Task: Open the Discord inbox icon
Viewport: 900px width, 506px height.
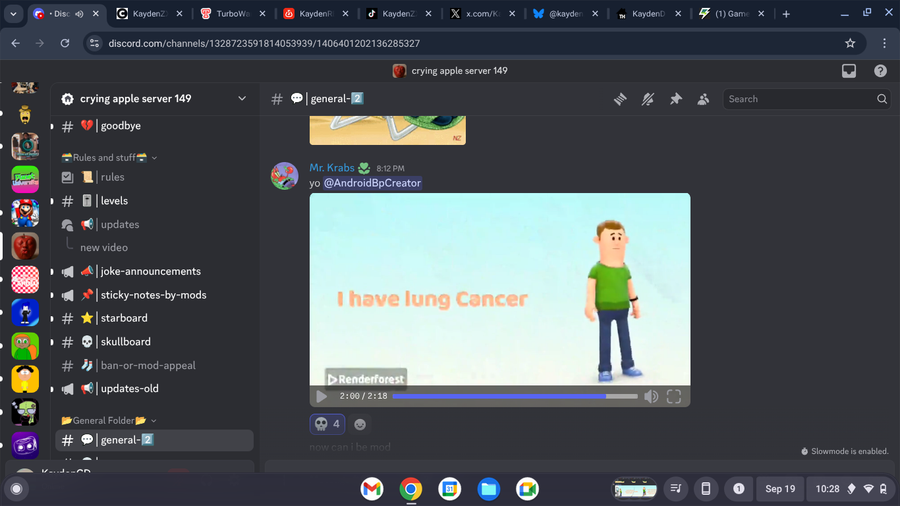Action: pos(849,71)
